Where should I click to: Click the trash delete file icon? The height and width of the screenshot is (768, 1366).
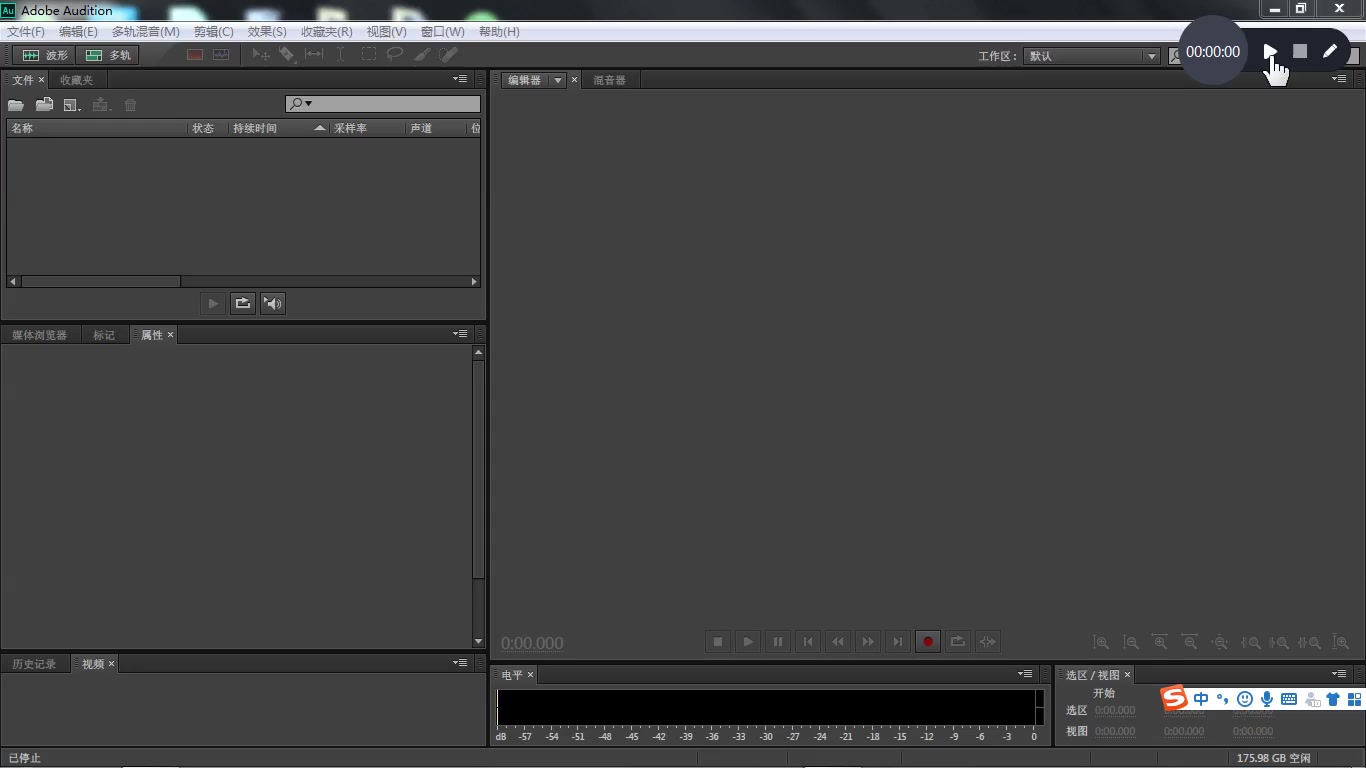tap(130, 105)
